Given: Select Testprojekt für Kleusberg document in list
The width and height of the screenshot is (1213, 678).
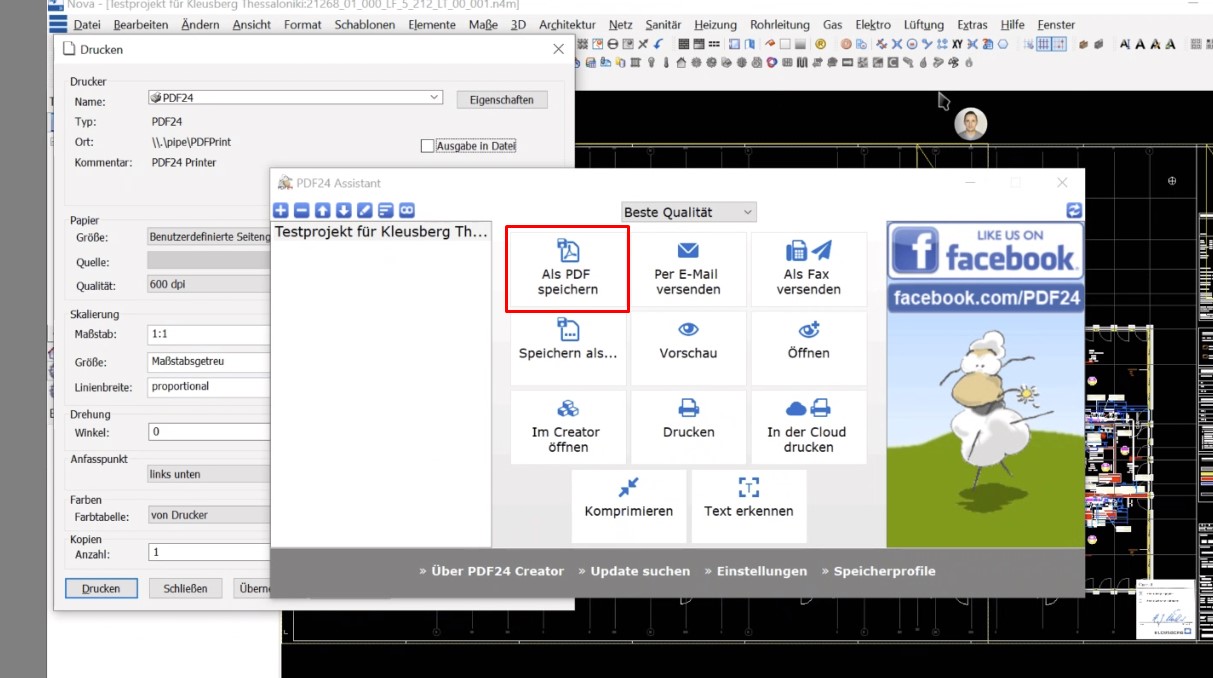Looking at the screenshot, I should point(381,232).
